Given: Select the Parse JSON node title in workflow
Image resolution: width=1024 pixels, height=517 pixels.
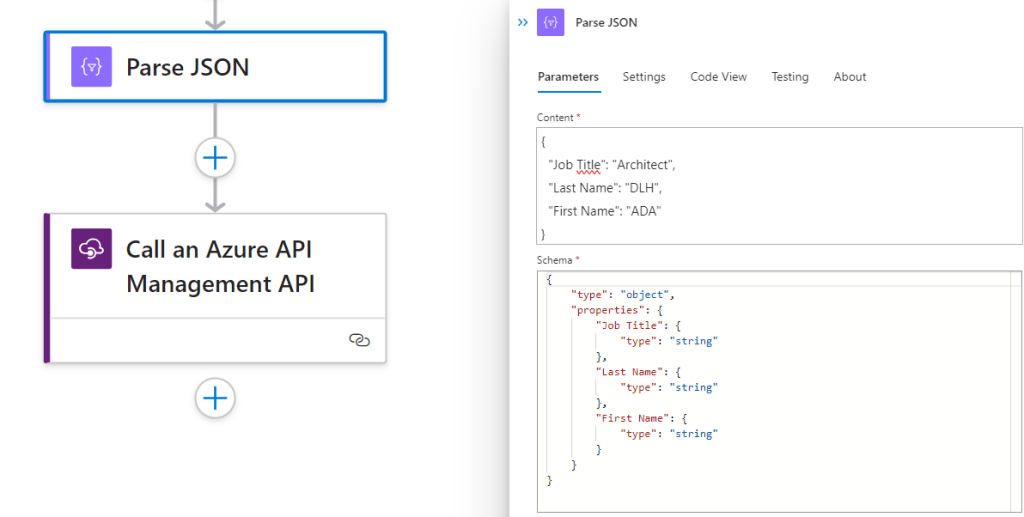Looking at the screenshot, I should [187, 67].
